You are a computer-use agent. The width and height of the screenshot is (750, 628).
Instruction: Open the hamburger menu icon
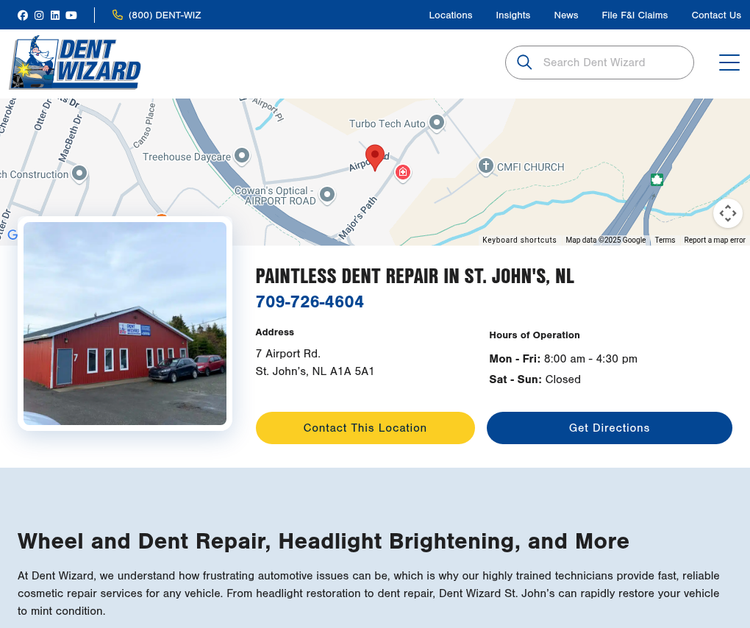(729, 63)
